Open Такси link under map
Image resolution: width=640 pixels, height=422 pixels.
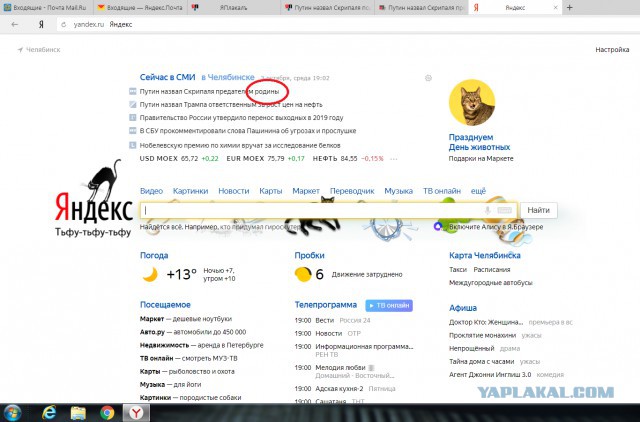coord(458,270)
